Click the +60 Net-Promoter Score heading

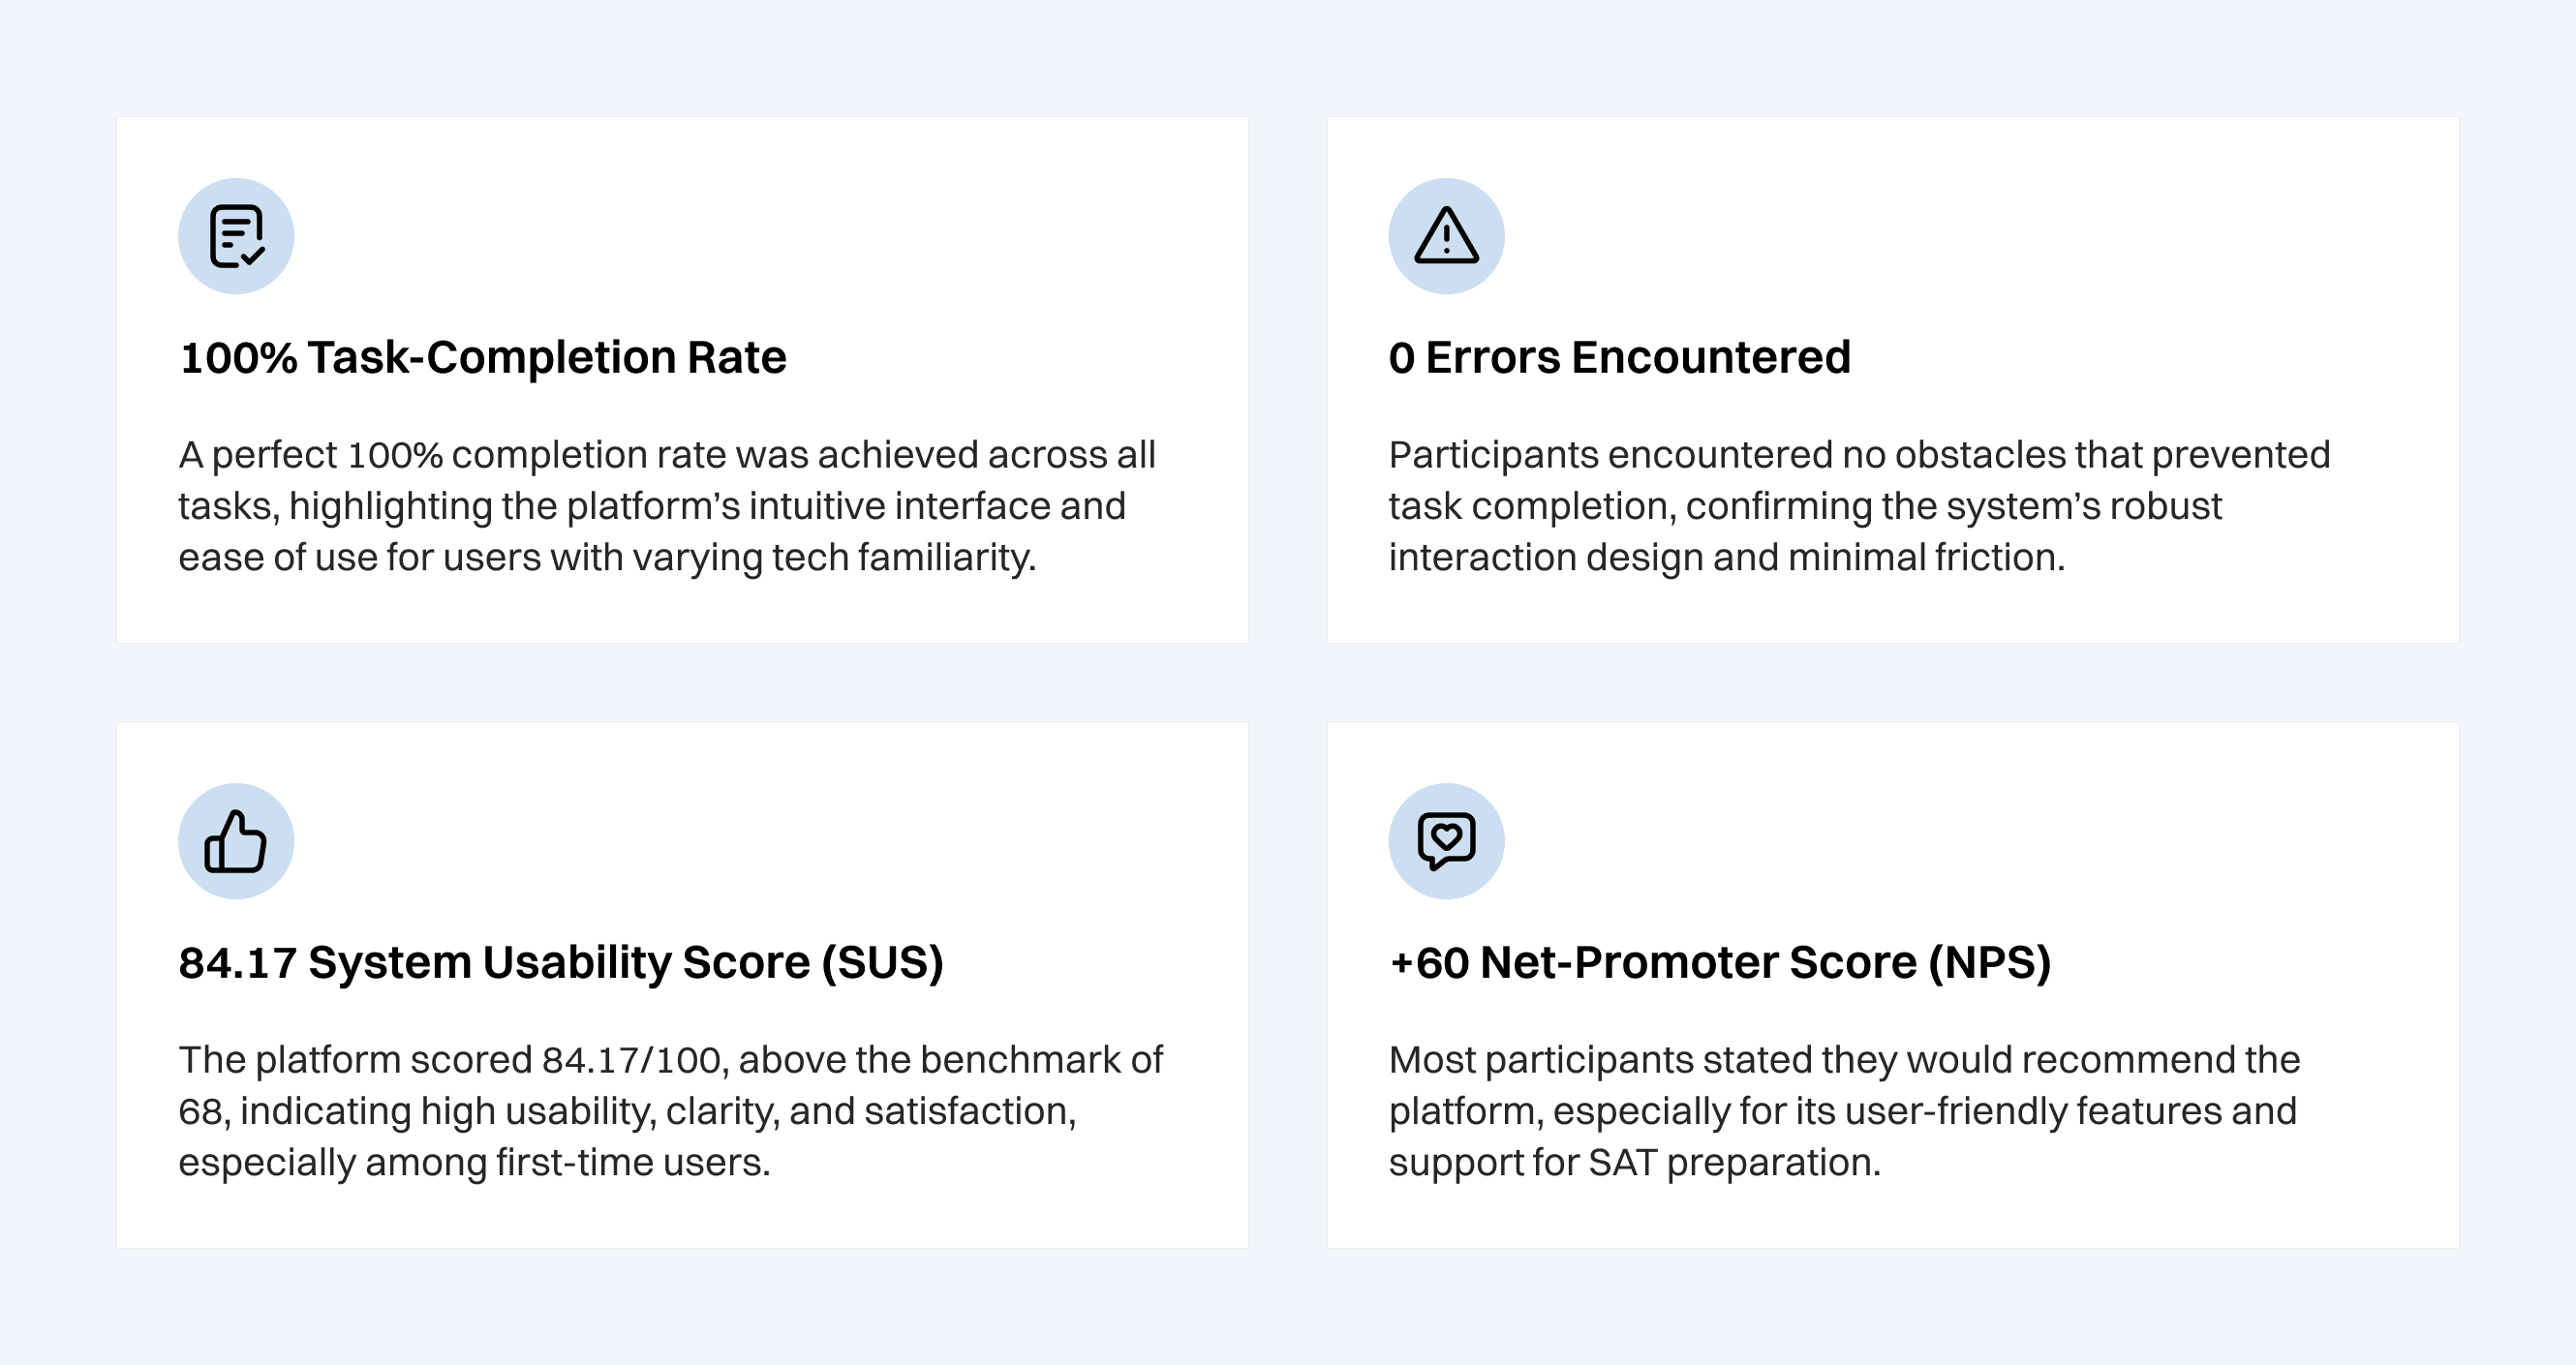pos(1720,962)
